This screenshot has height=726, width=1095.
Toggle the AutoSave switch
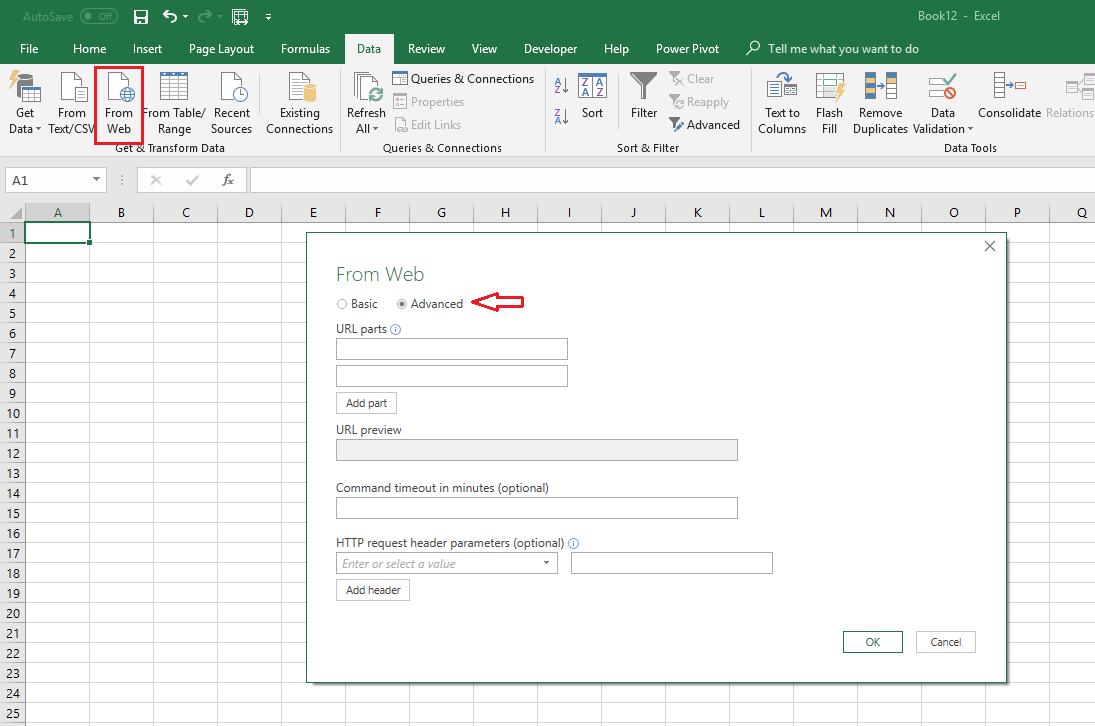(x=98, y=17)
